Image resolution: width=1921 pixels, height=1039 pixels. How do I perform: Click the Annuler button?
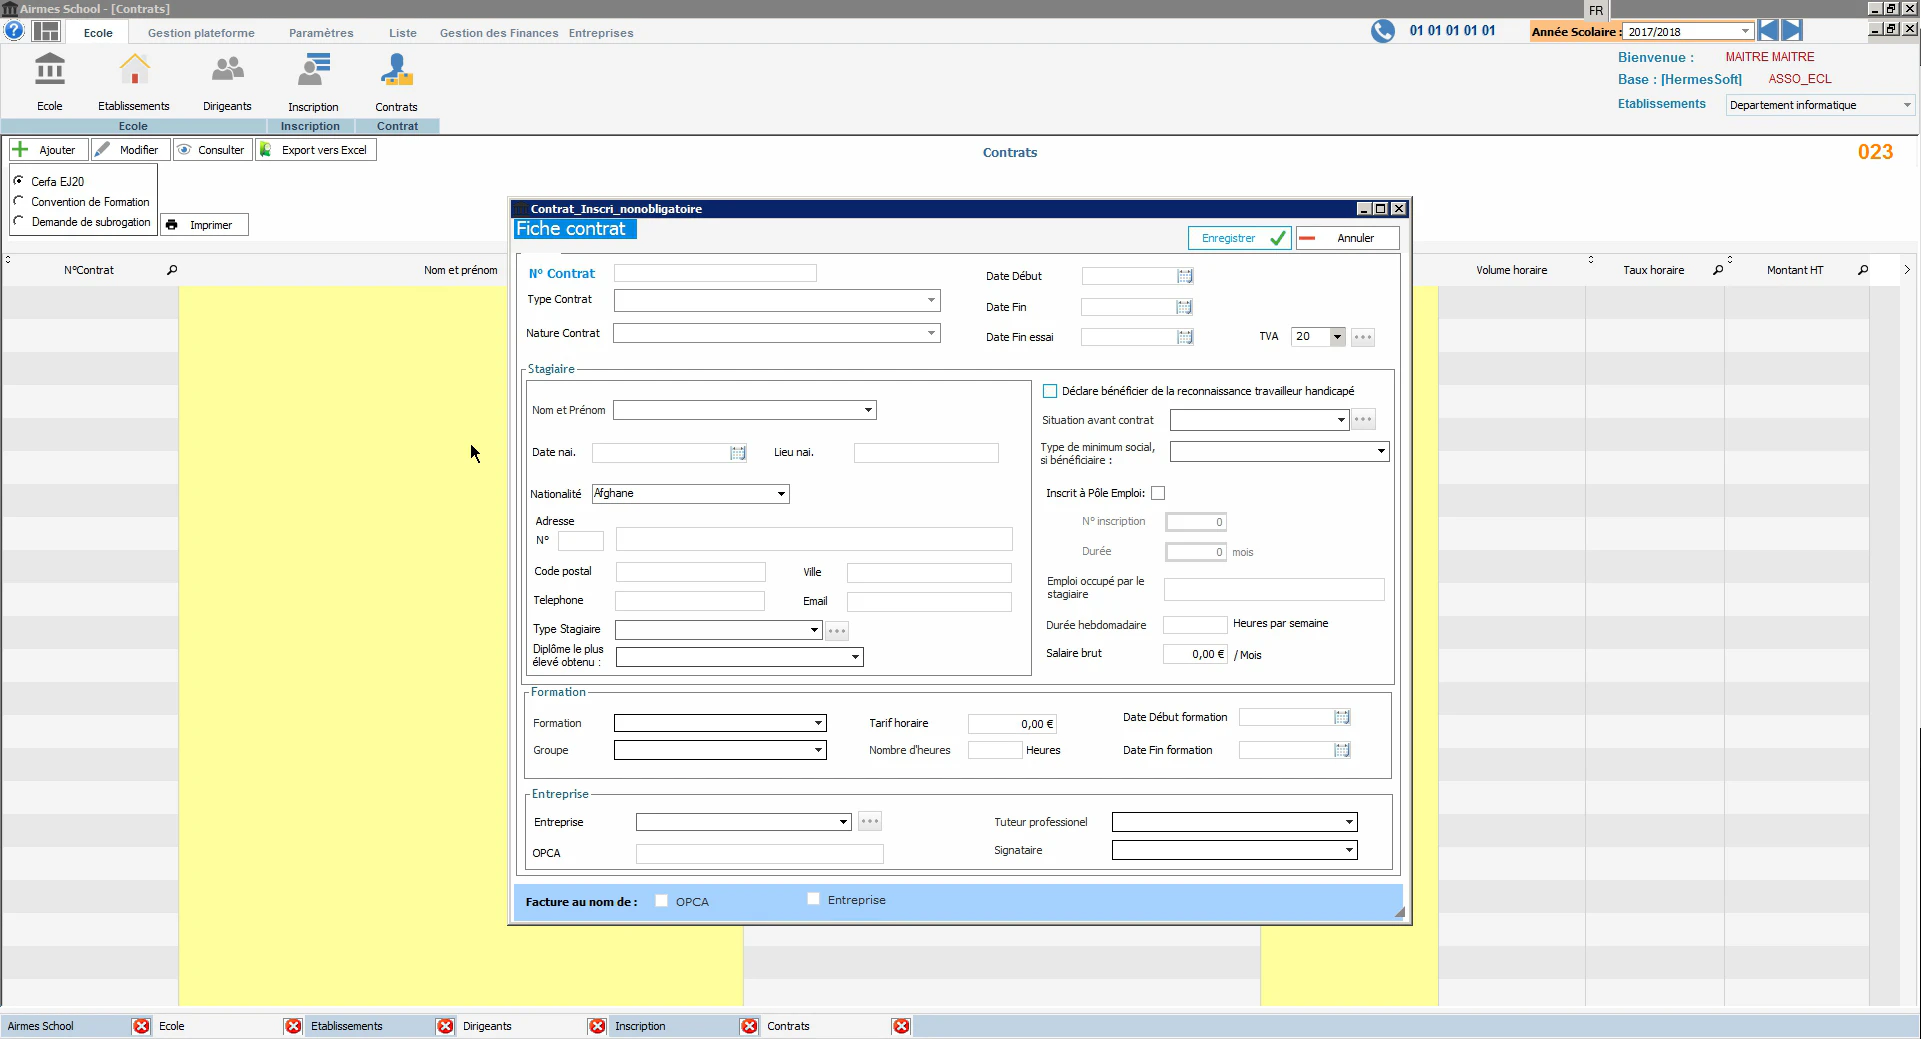click(x=1347, y=238)
